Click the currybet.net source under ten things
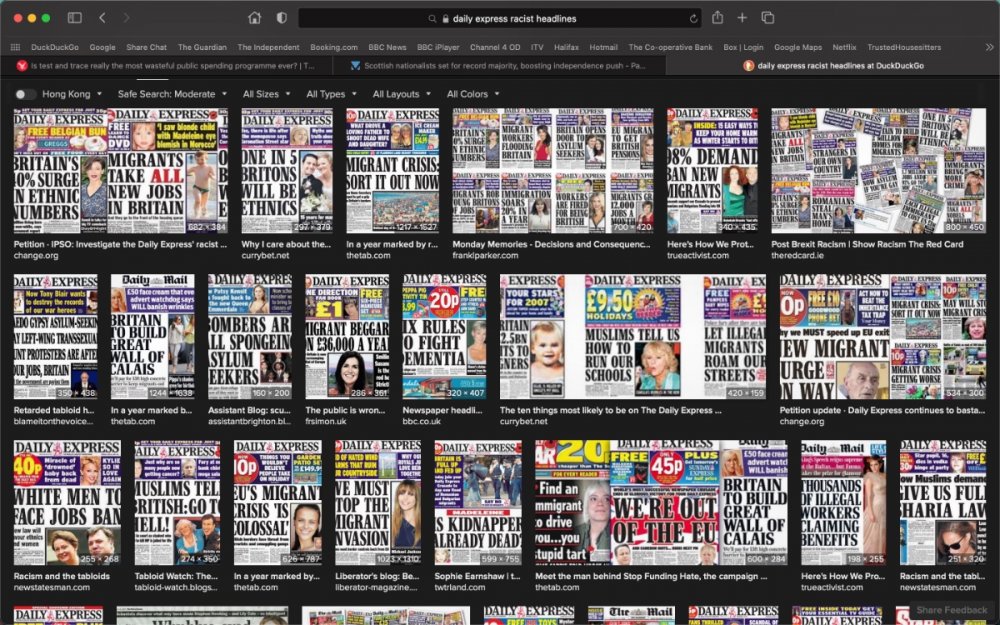This screenshot has width=1000, height=625. [x=523, y=422]
